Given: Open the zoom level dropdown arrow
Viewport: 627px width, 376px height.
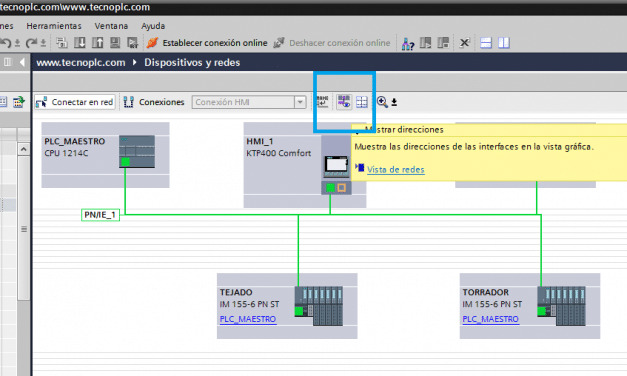Looking at the screenshot, I should 394,102.
